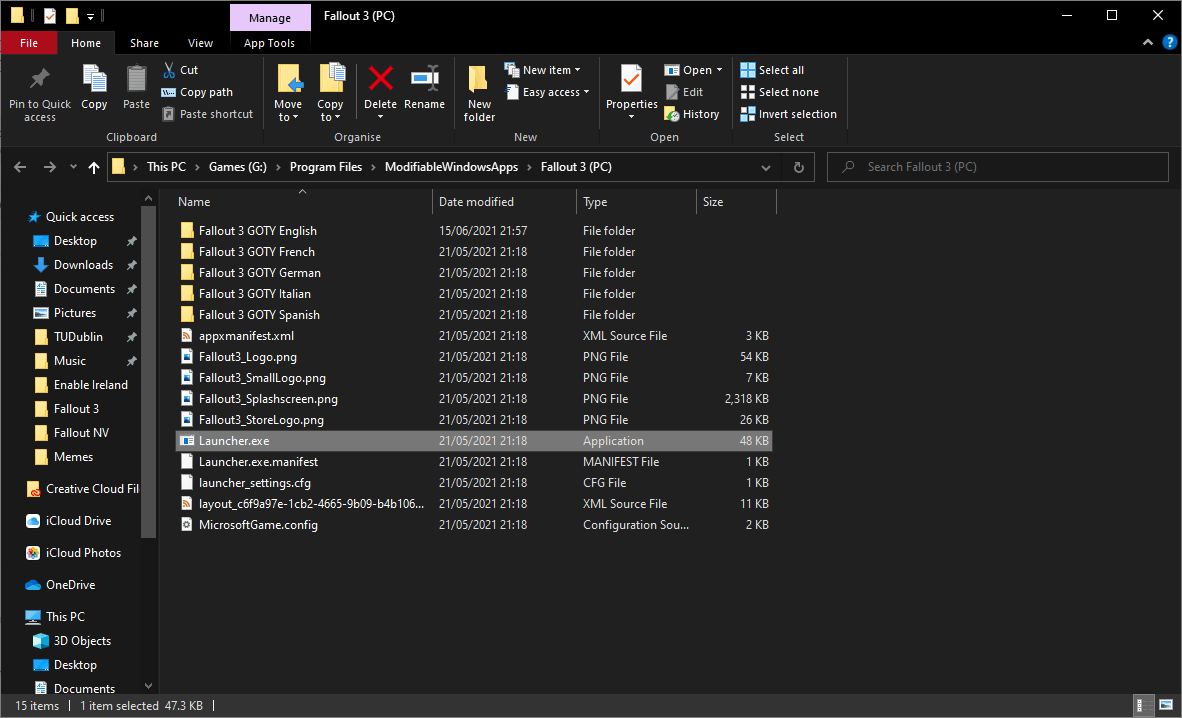Image resolution: width=1182 pixels, height=718 pixels.
Task: Select Fallout3_Splashscreen.png file
Action: (473, 398)
